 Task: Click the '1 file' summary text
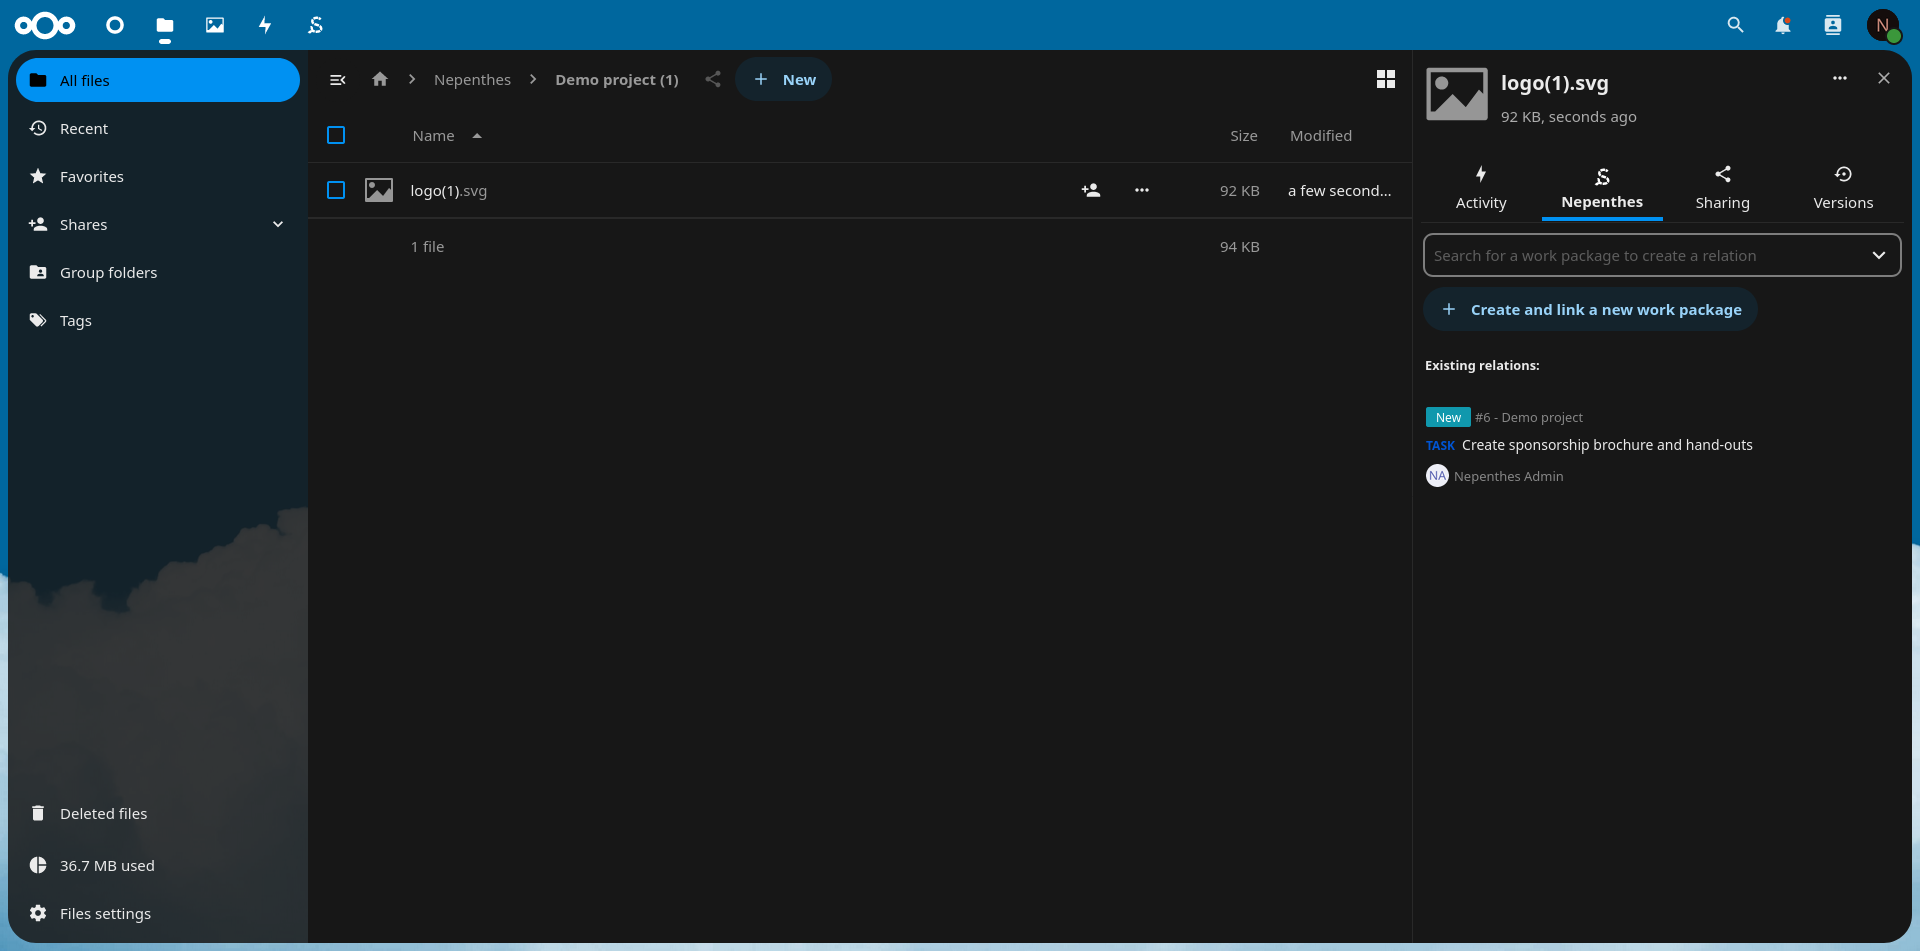(x=427, y=247)
